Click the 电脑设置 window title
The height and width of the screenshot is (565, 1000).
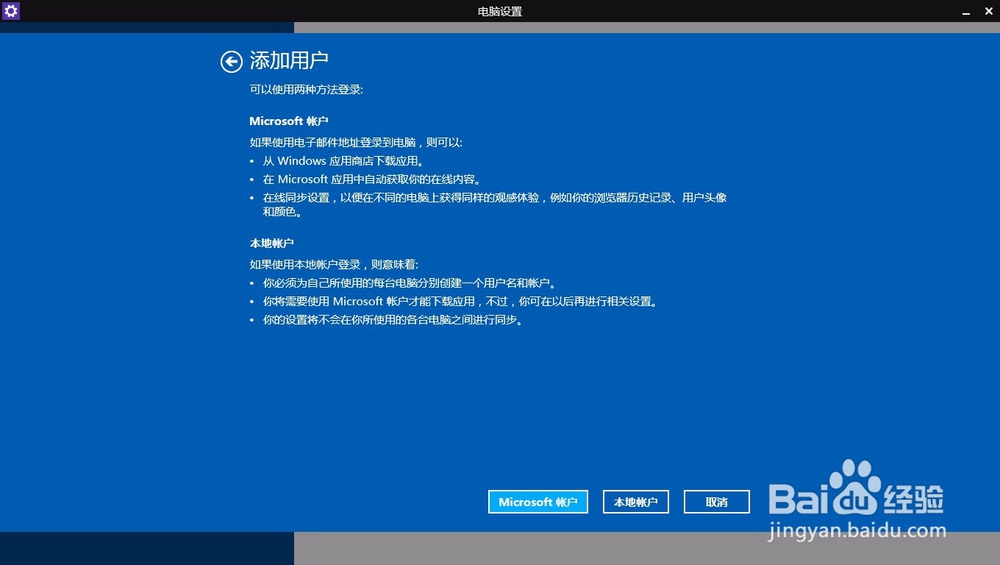click(x=500, y=11)
